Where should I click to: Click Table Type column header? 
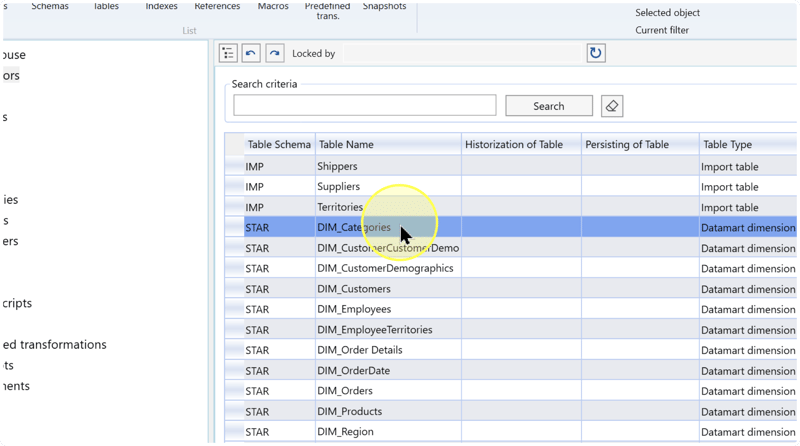coord(748,144)
